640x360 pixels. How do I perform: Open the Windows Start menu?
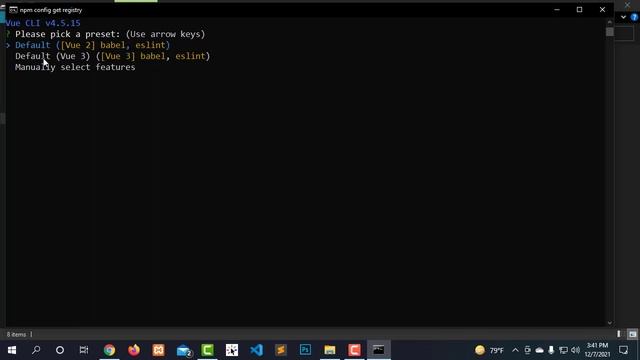click(12, 350)
